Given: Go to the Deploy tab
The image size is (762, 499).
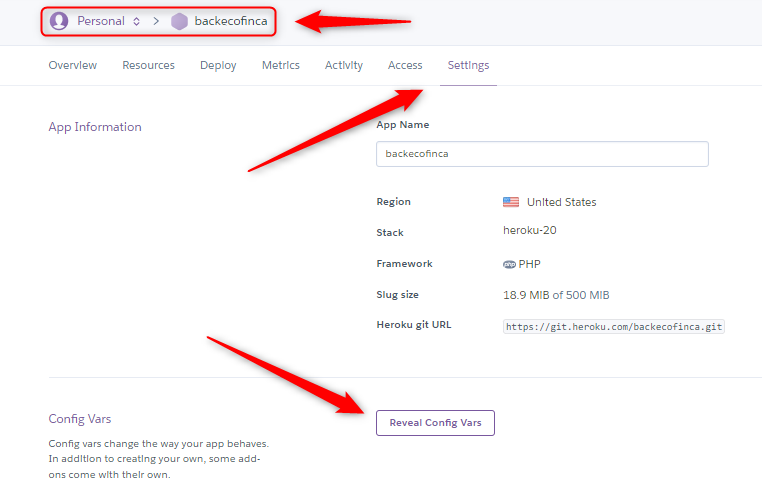Looking at the screenshot, I should (218, 65).
